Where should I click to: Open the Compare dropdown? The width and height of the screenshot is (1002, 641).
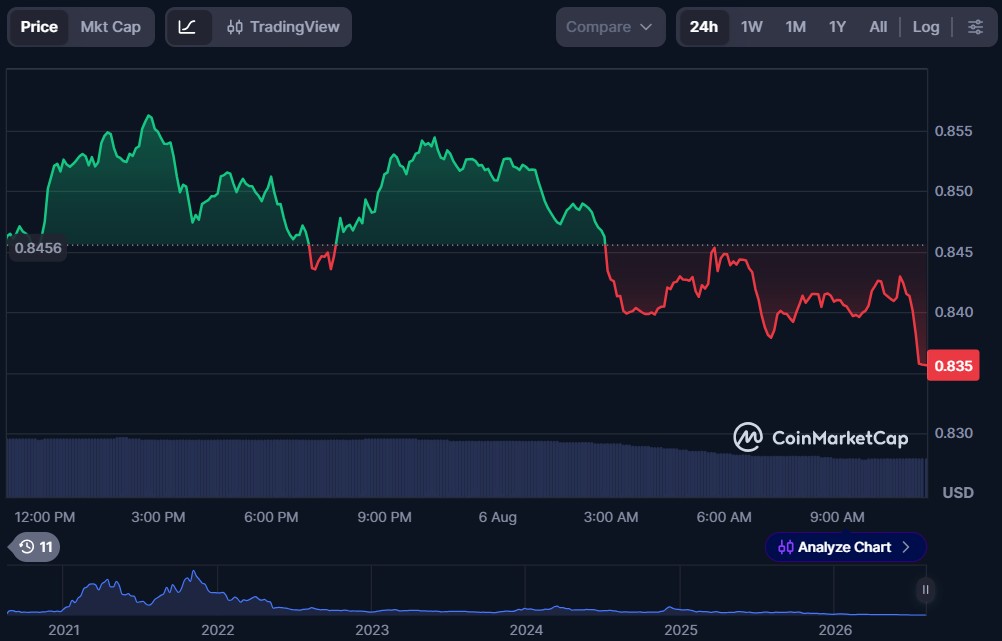(610, 27)
